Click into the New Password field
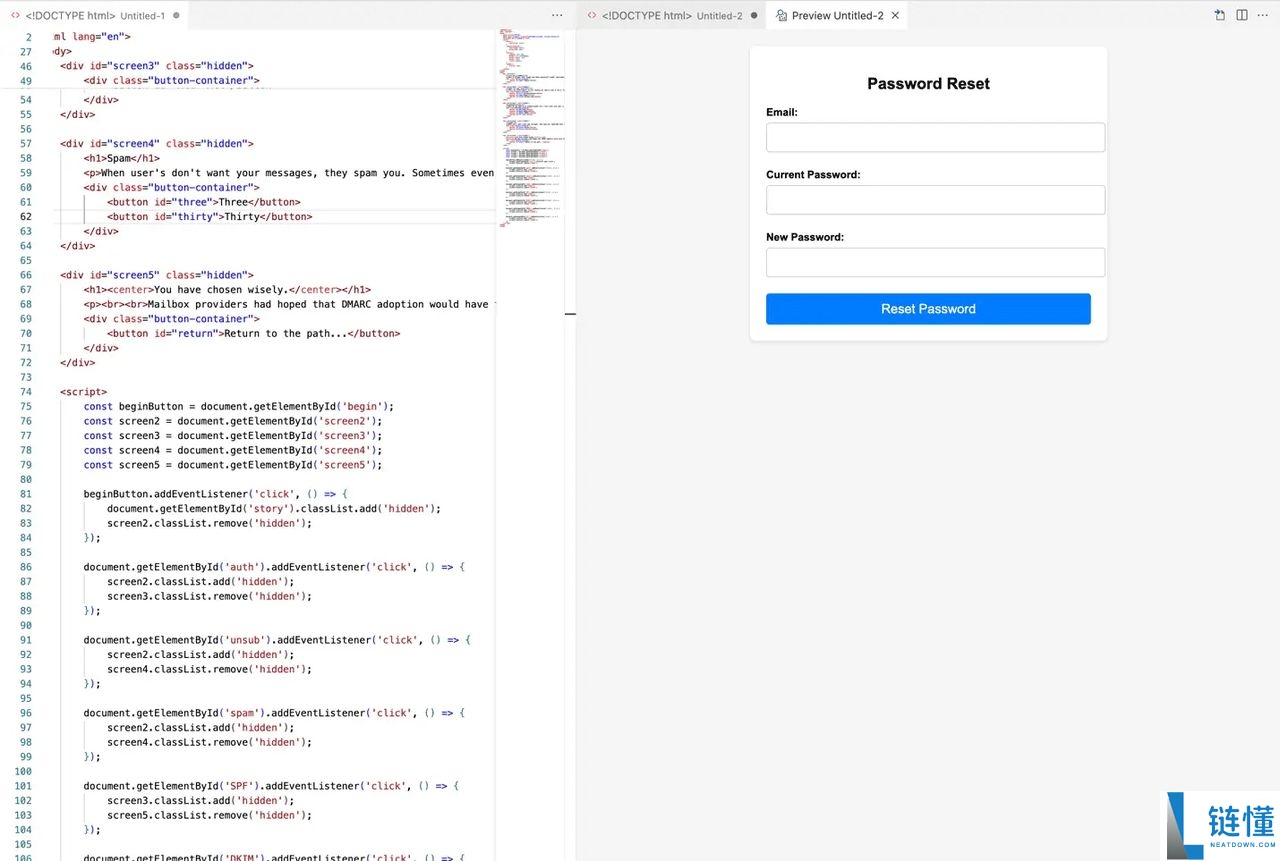Viewport: 1280px width, 861px height. (935, 262)
